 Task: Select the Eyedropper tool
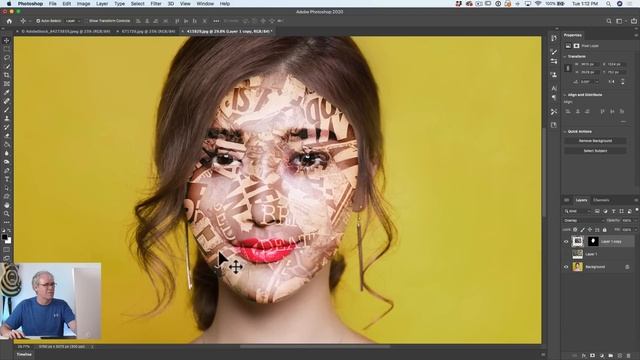click(7, 92)
